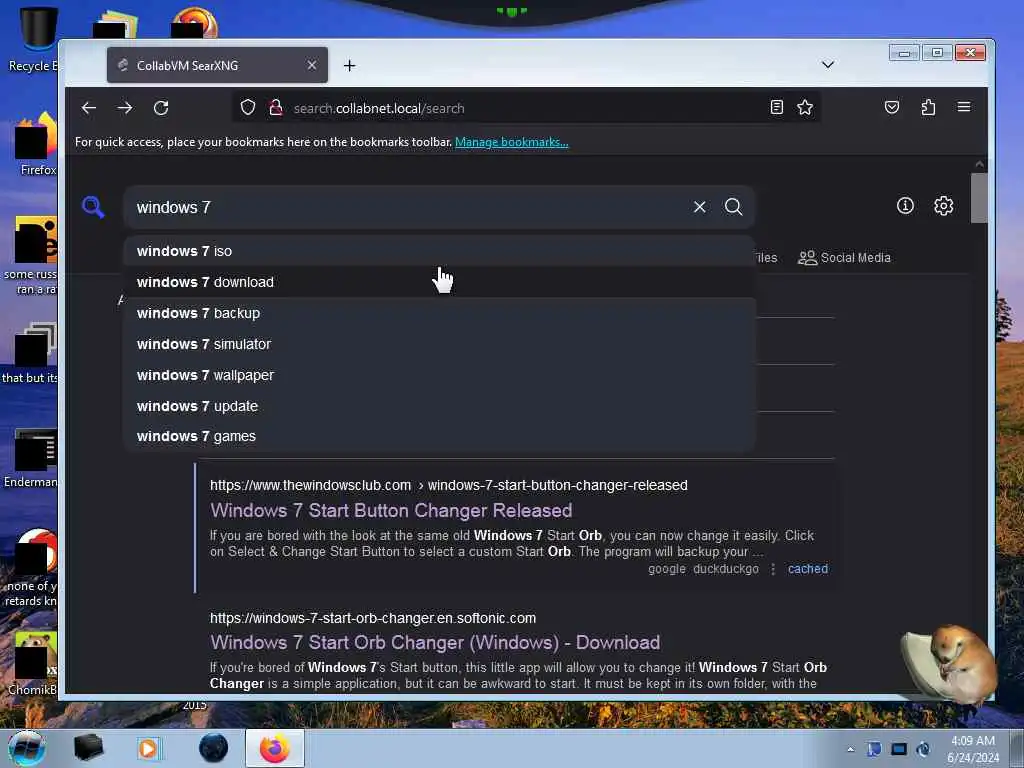
Task: Select the CollabVM SearXNG tab
Action: click(x=217, y=65)
